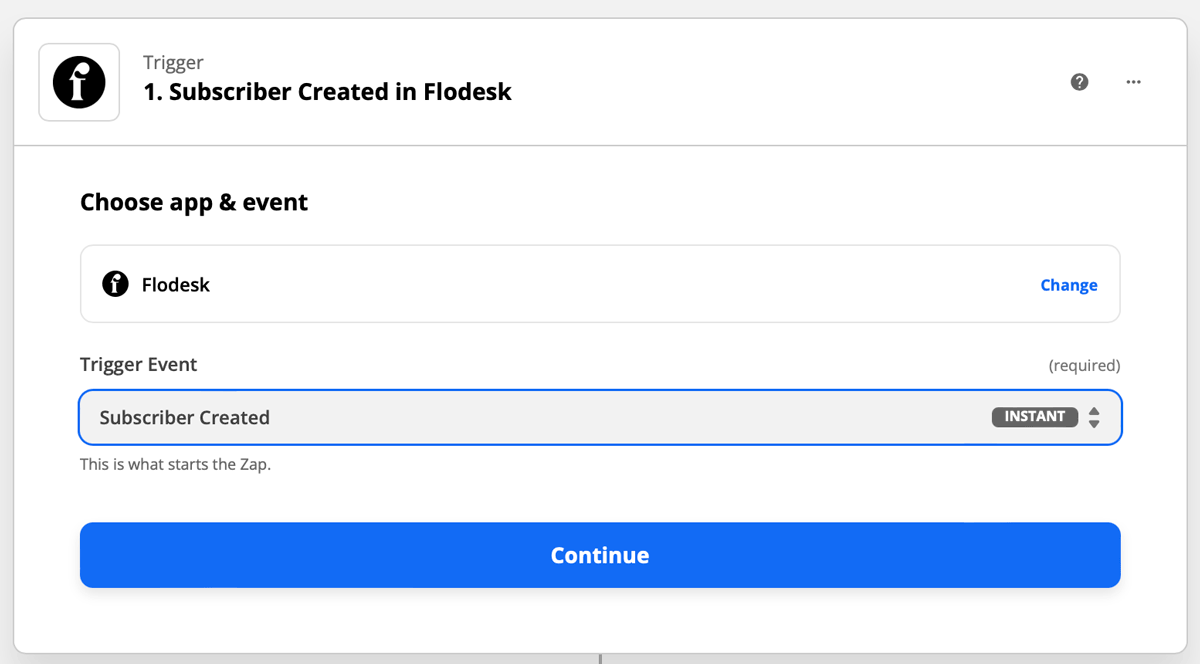Click the (required) indicator text

pyautogui.click(x=1084, y=366)
